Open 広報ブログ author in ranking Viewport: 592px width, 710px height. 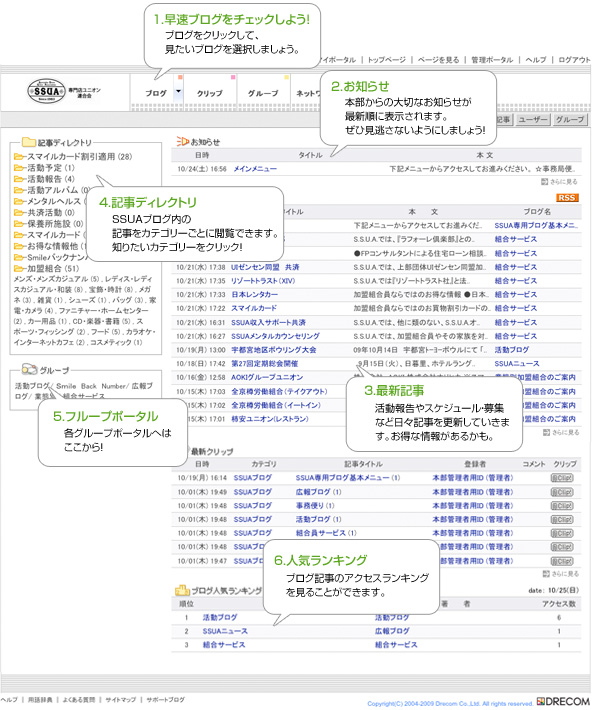tap(392, 631)
